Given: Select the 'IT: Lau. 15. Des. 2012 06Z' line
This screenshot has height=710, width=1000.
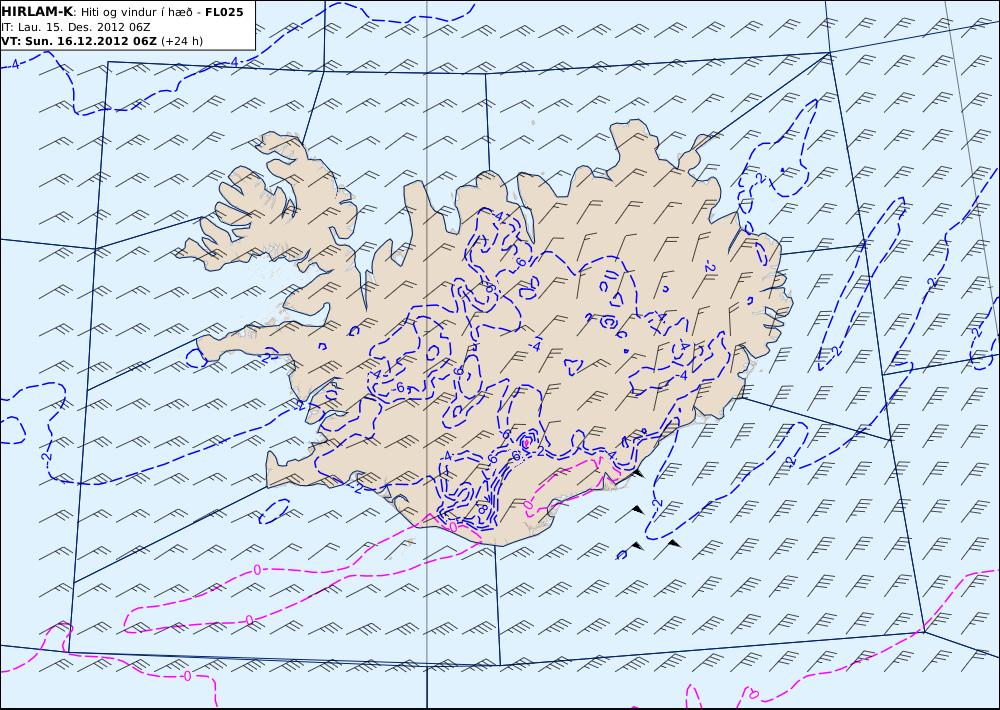Looking at the screenshot, I should (76, 27).
